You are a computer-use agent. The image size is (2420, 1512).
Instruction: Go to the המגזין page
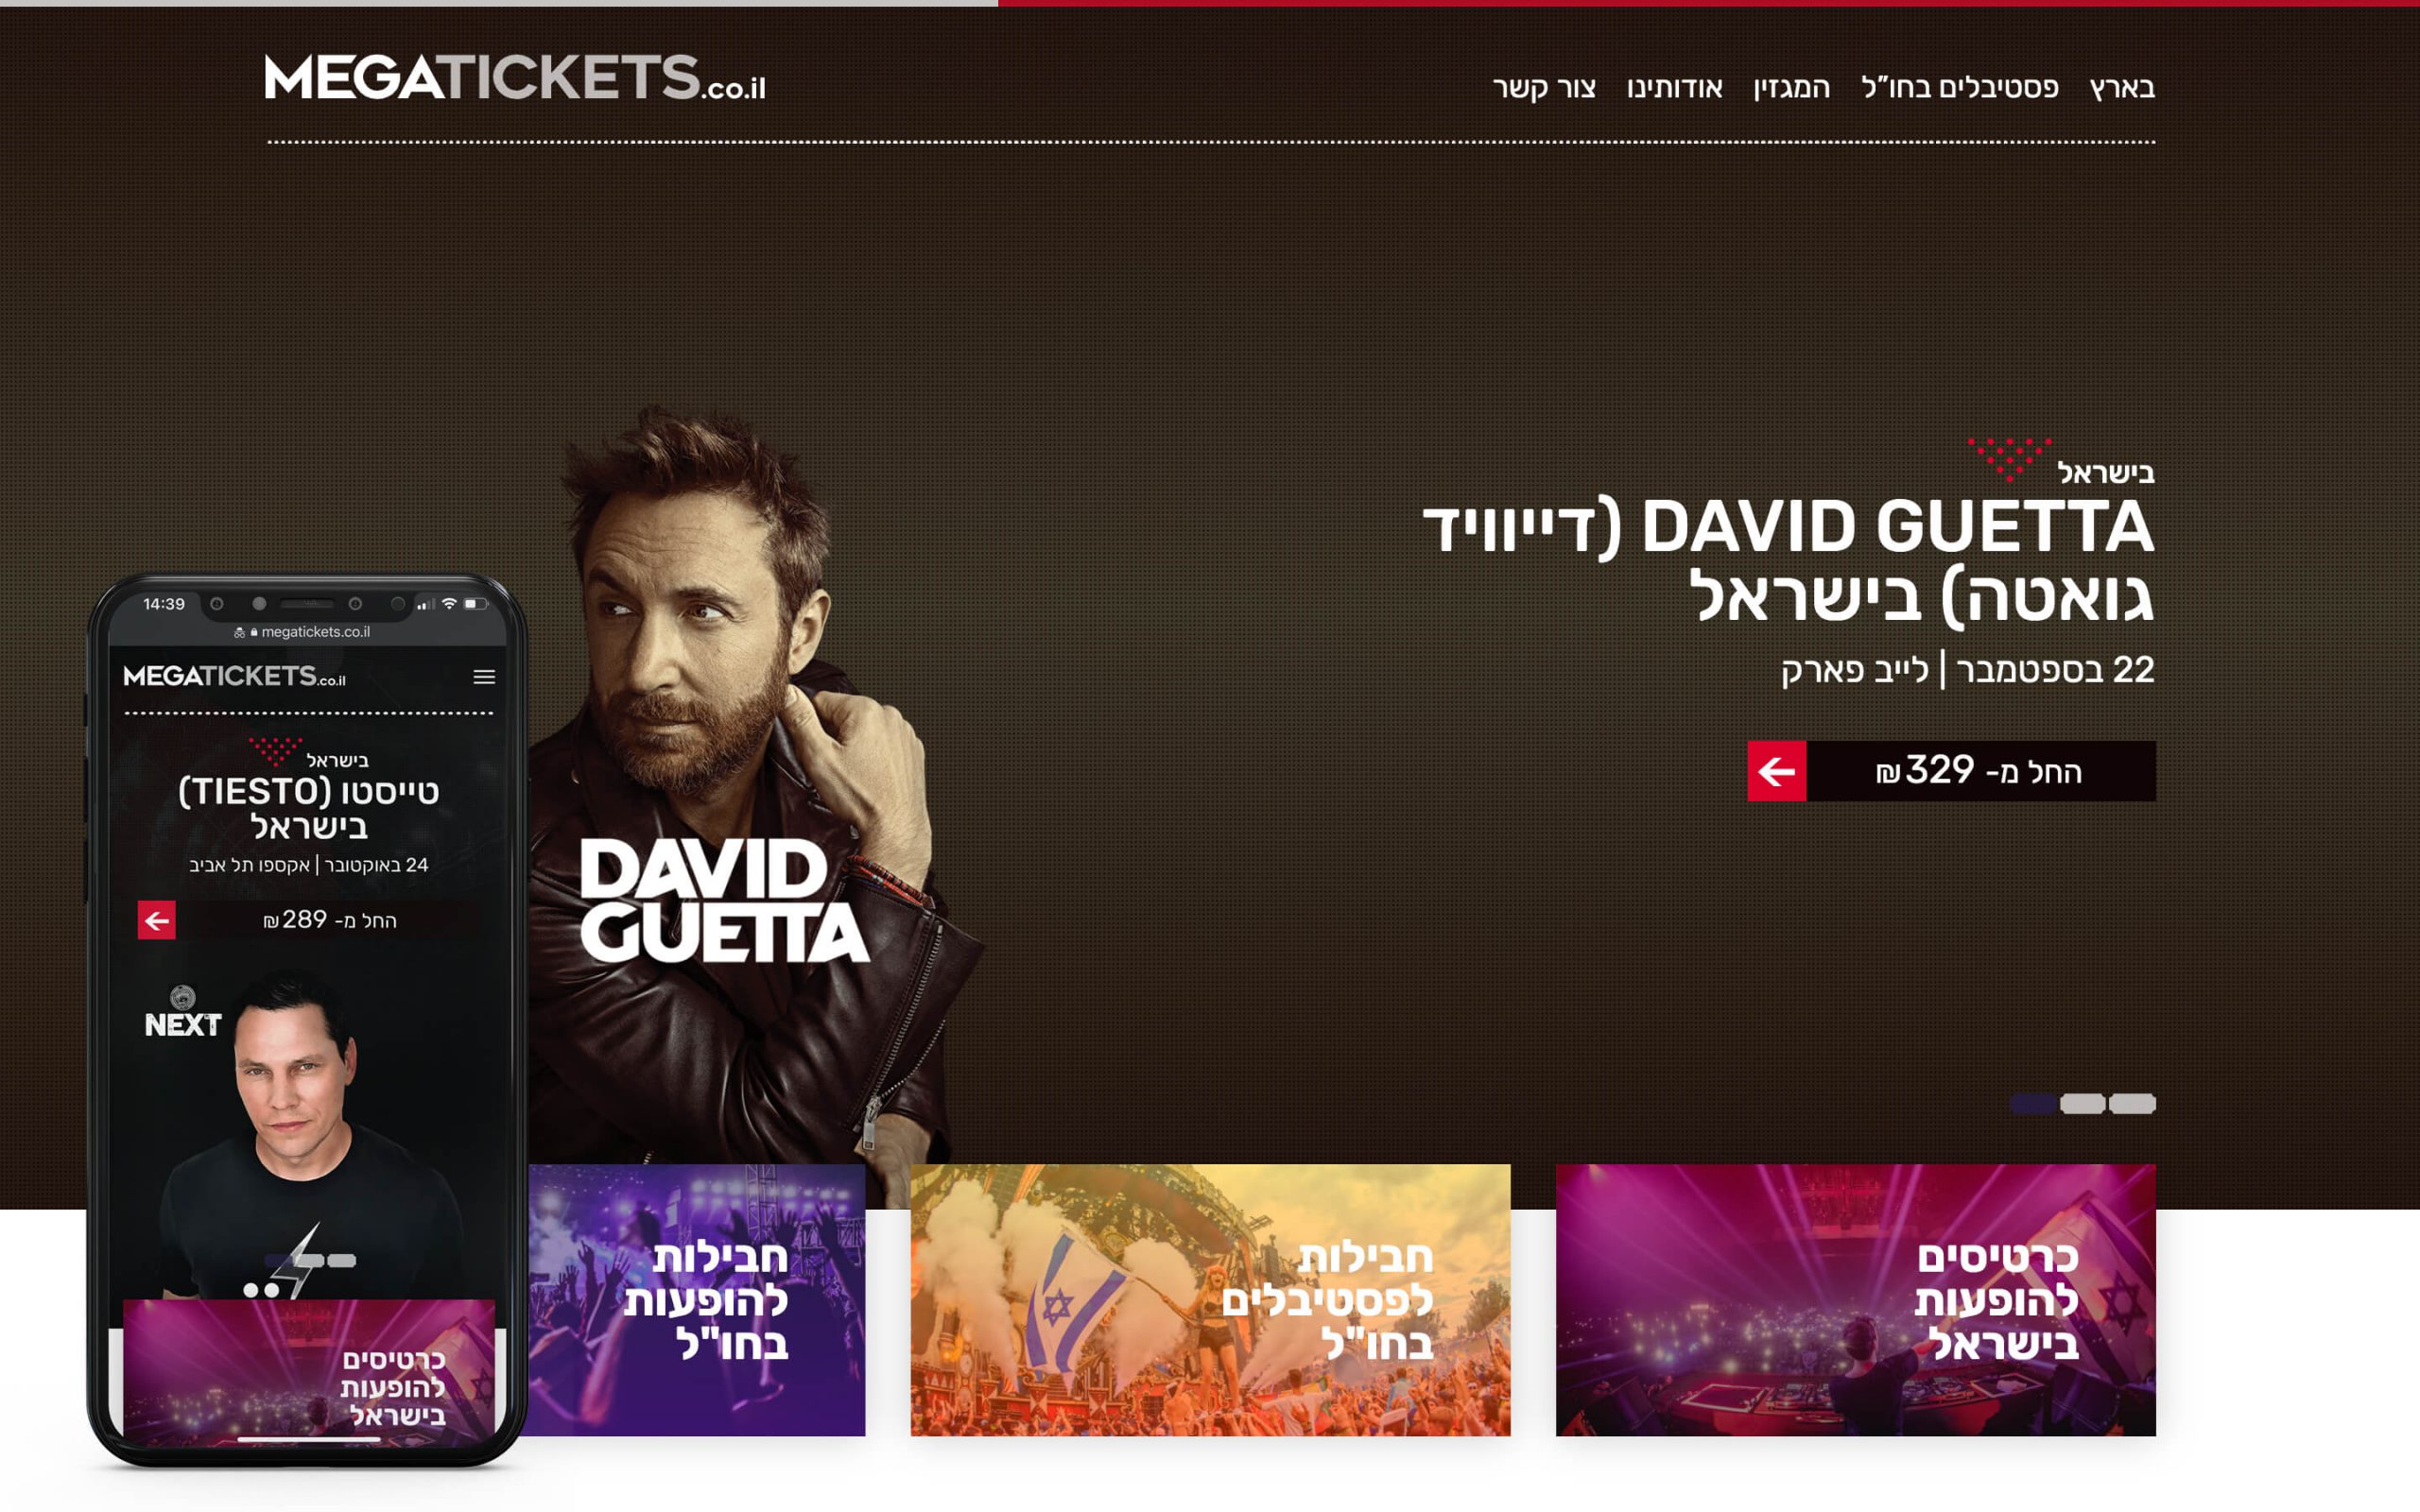point(1791,87)
